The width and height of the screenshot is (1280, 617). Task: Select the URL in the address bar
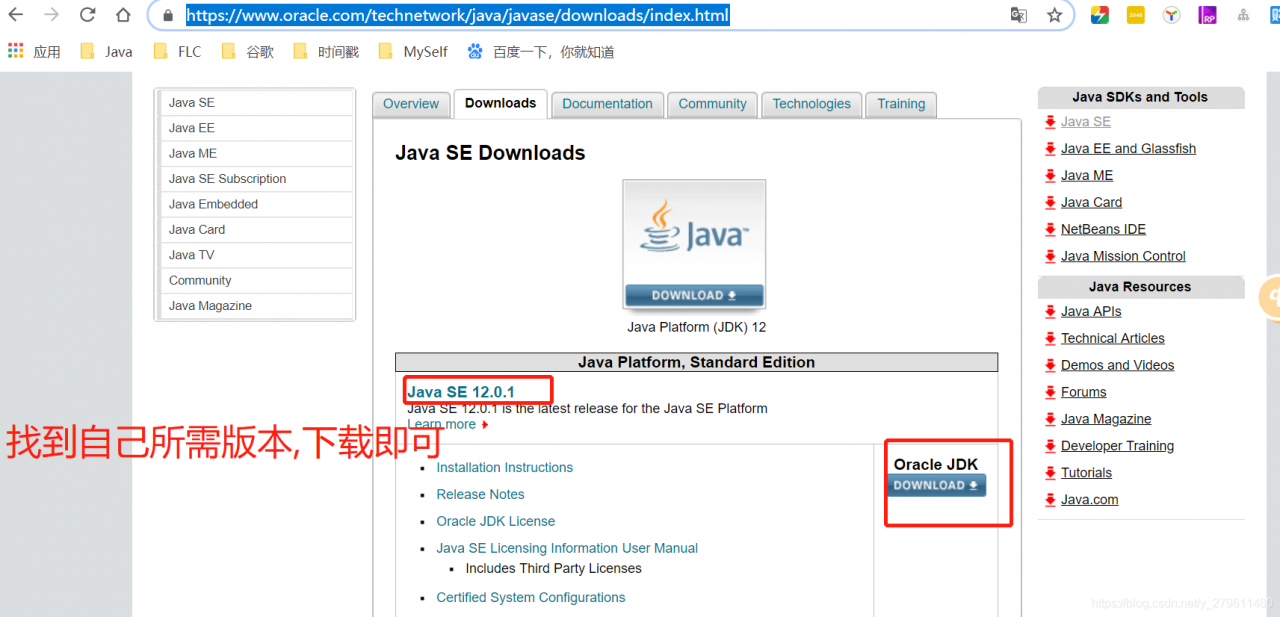458,16
